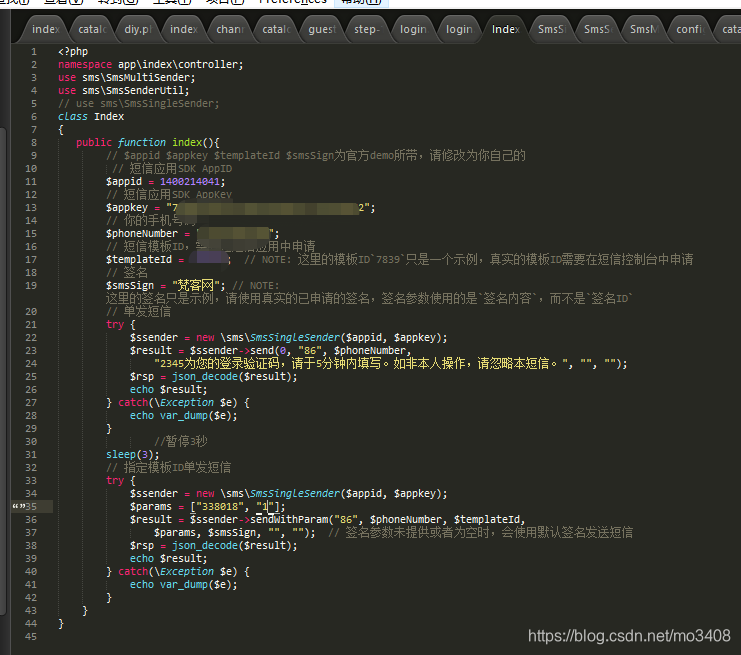741x655 pixels.
Task: Click SmsSingleSender on line 34
Action: click(x=294, y=493)
